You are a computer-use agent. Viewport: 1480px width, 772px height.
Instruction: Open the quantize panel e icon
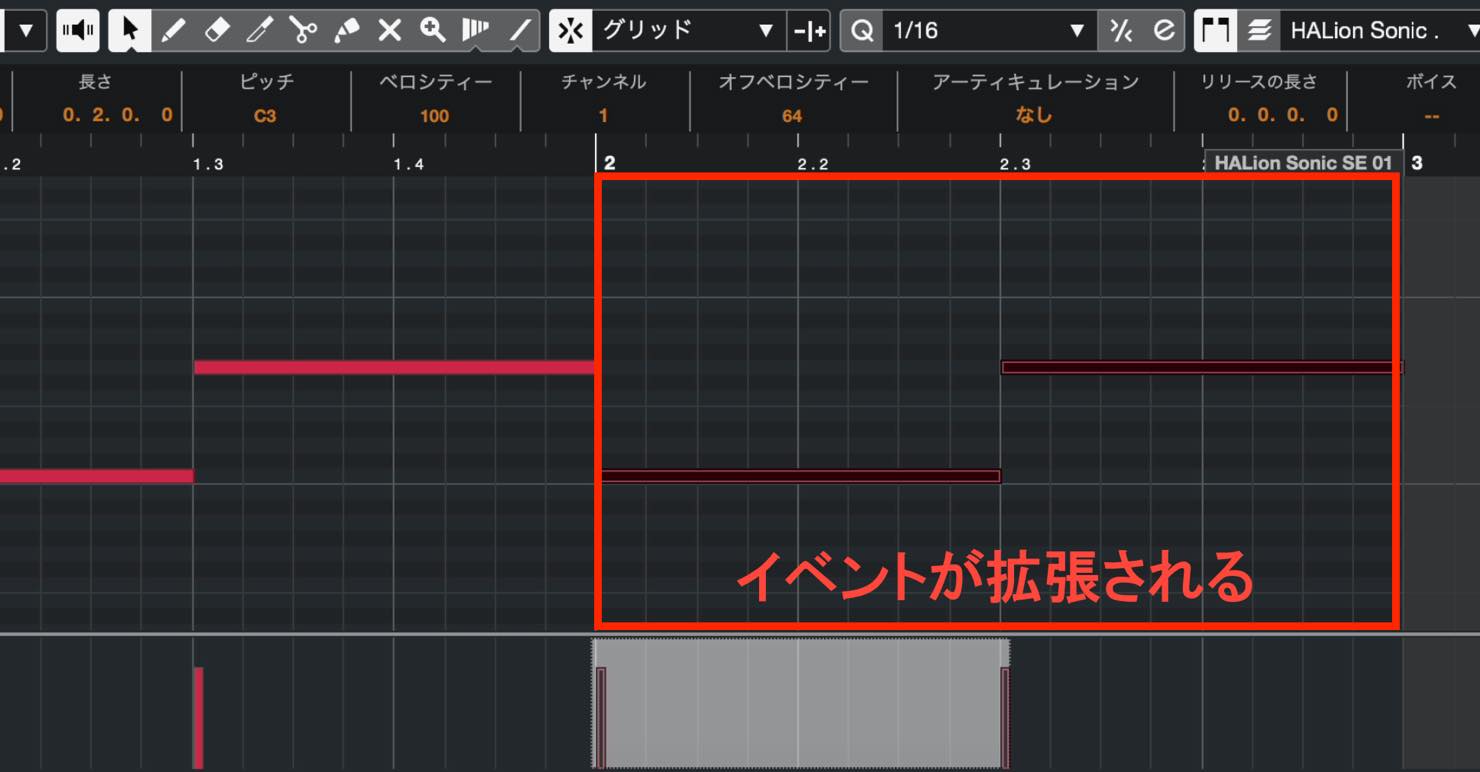(x=1163, y=30)
